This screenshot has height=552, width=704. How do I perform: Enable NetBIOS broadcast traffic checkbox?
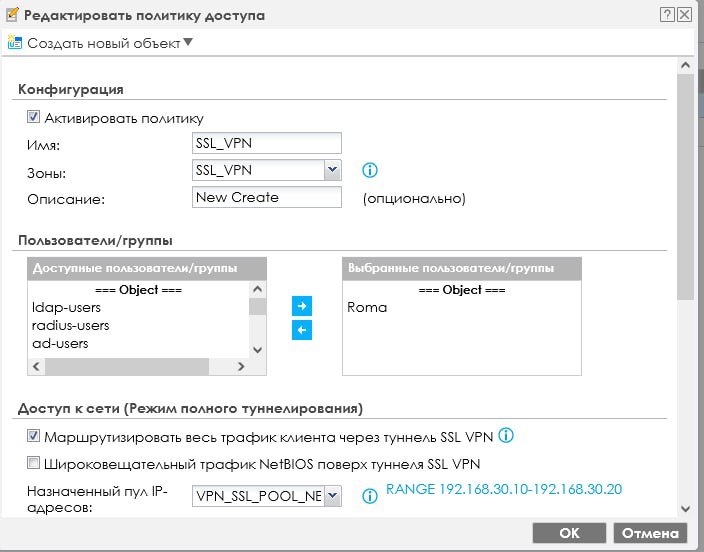(x=34, y=463)
